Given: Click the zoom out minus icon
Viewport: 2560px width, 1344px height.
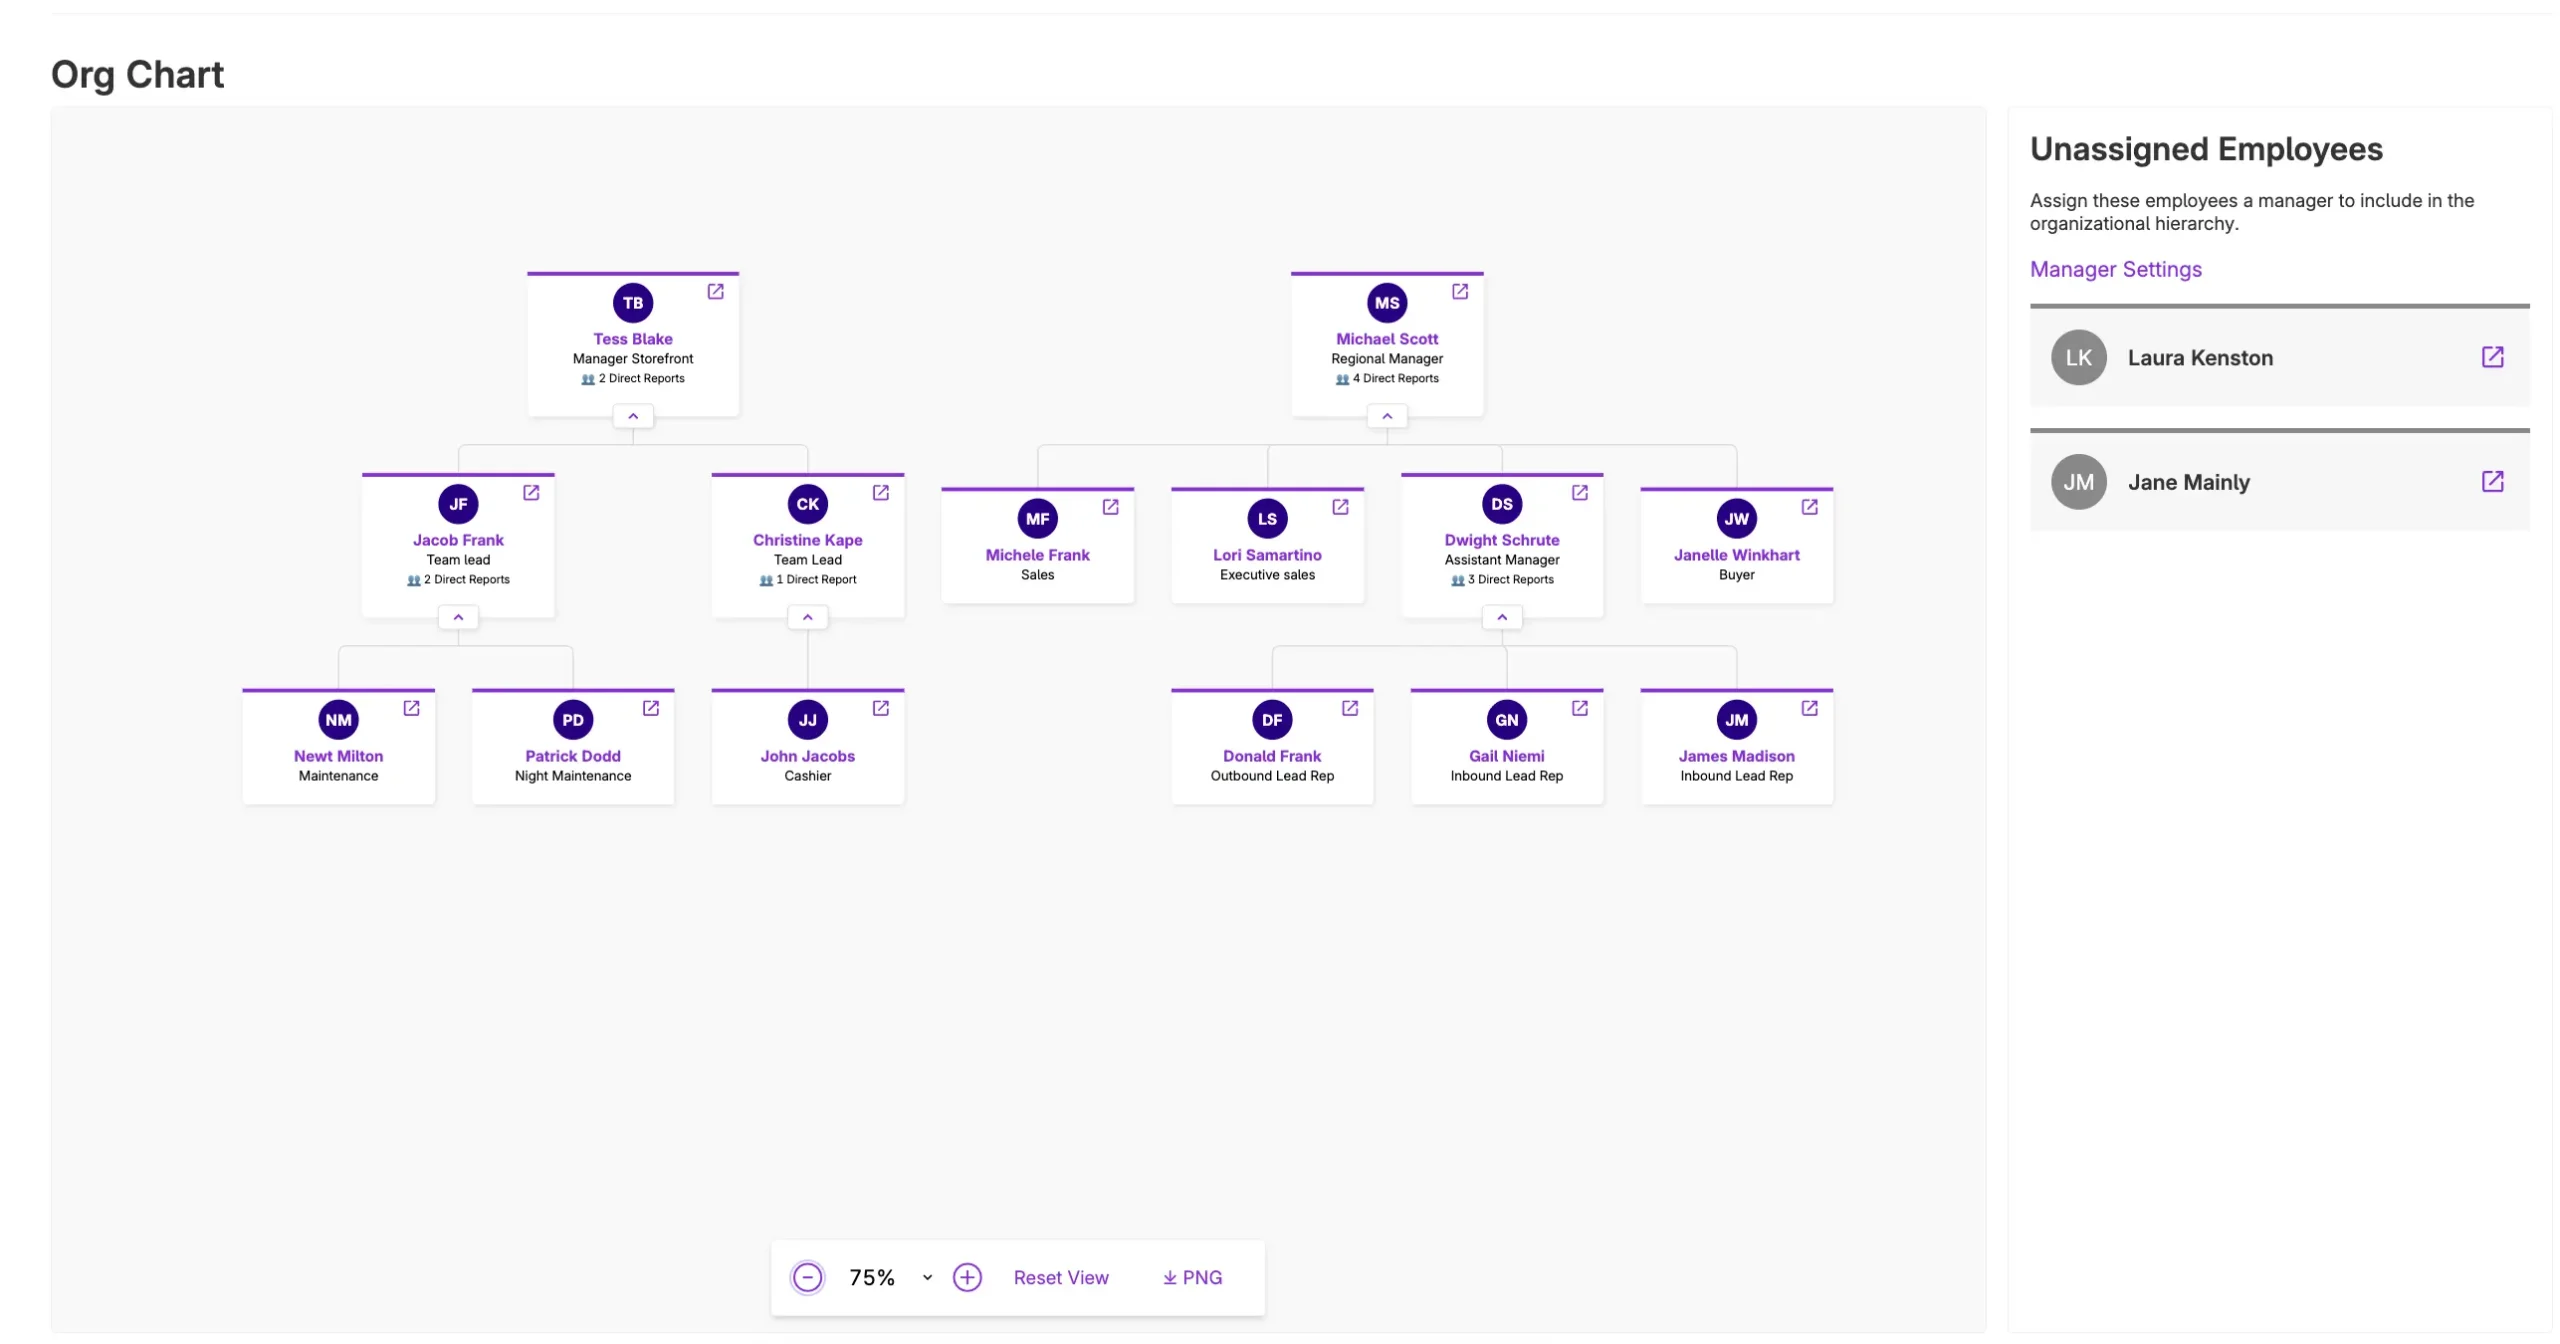Looking at the screenshot, I should [807, 1277].
